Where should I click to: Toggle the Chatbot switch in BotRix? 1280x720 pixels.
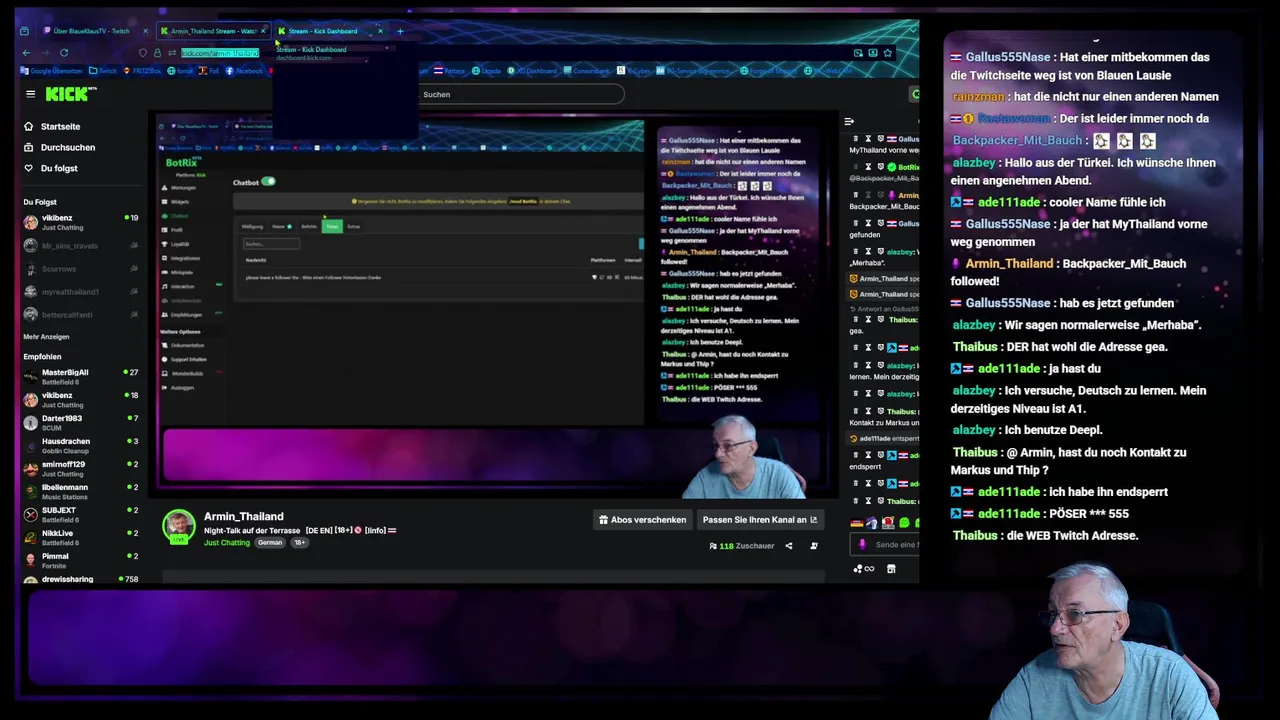pos(268,182)
